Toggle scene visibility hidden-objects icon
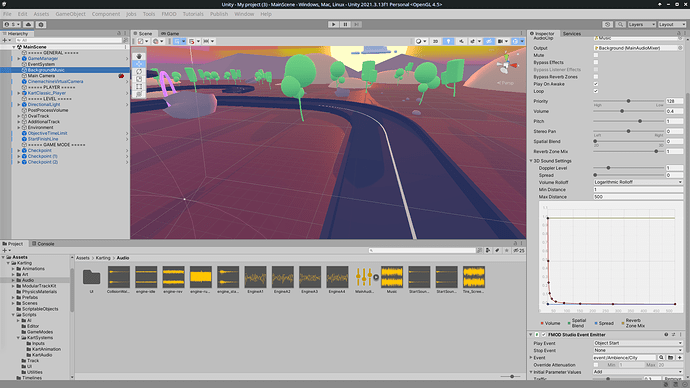690x388 pixels. click(x=489, y=41)
